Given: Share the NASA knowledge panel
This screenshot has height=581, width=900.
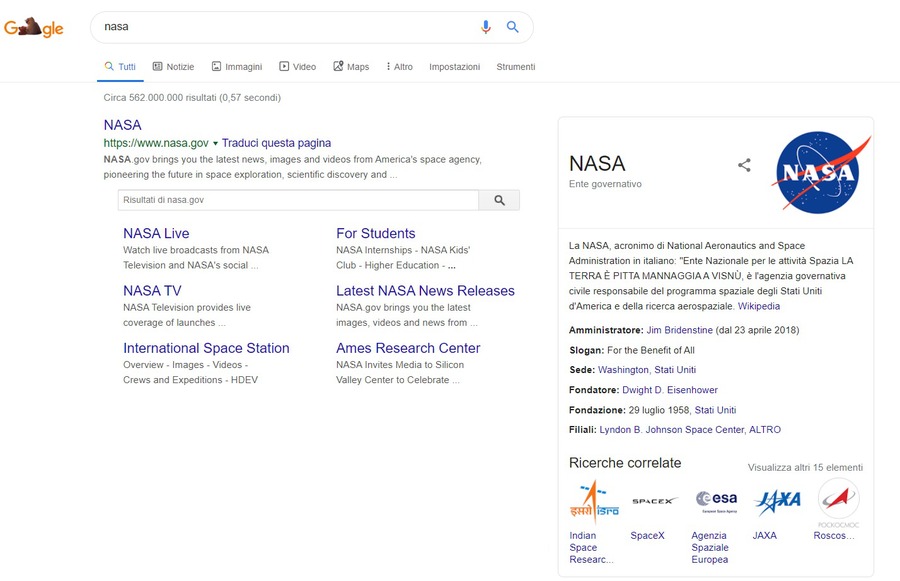Looking at the screenshot, I should pyautogui.click(x=744, y=165).
